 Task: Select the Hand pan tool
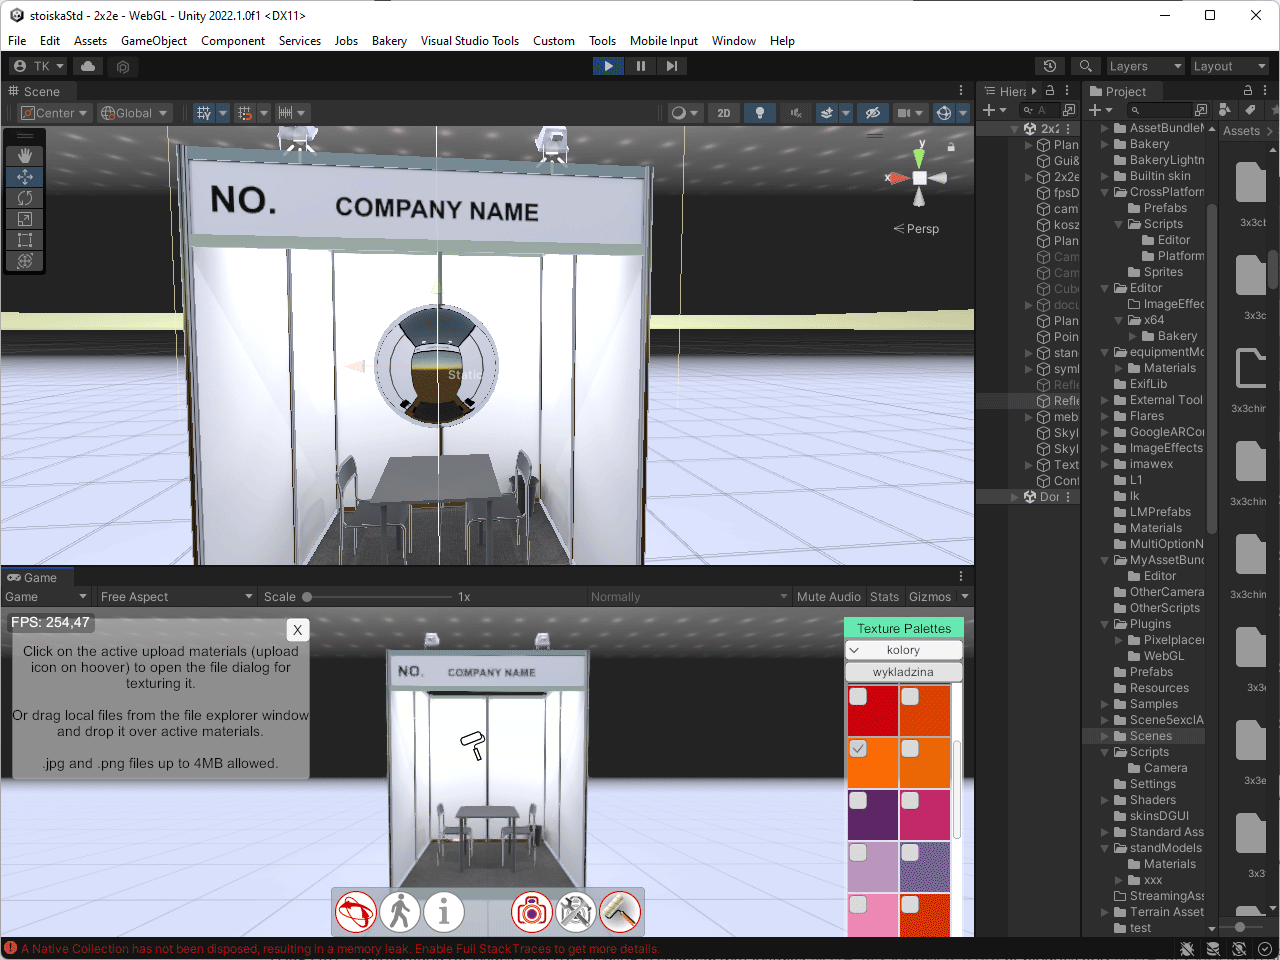pyautogui.click(x=24, y=155)
